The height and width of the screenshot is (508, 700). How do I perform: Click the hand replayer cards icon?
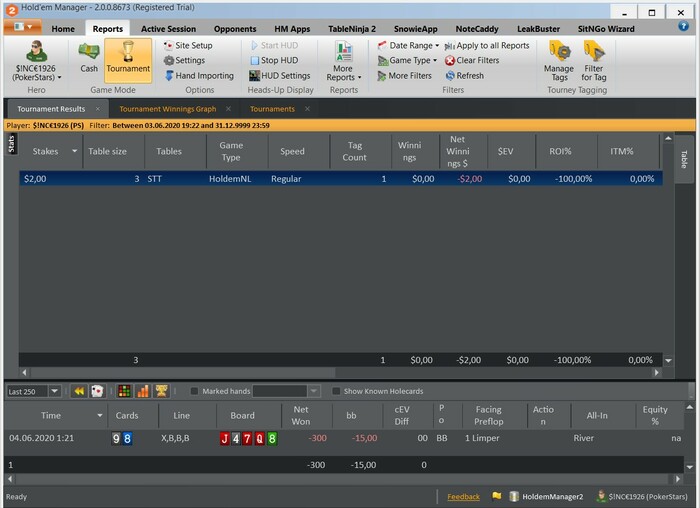[97, 391]
